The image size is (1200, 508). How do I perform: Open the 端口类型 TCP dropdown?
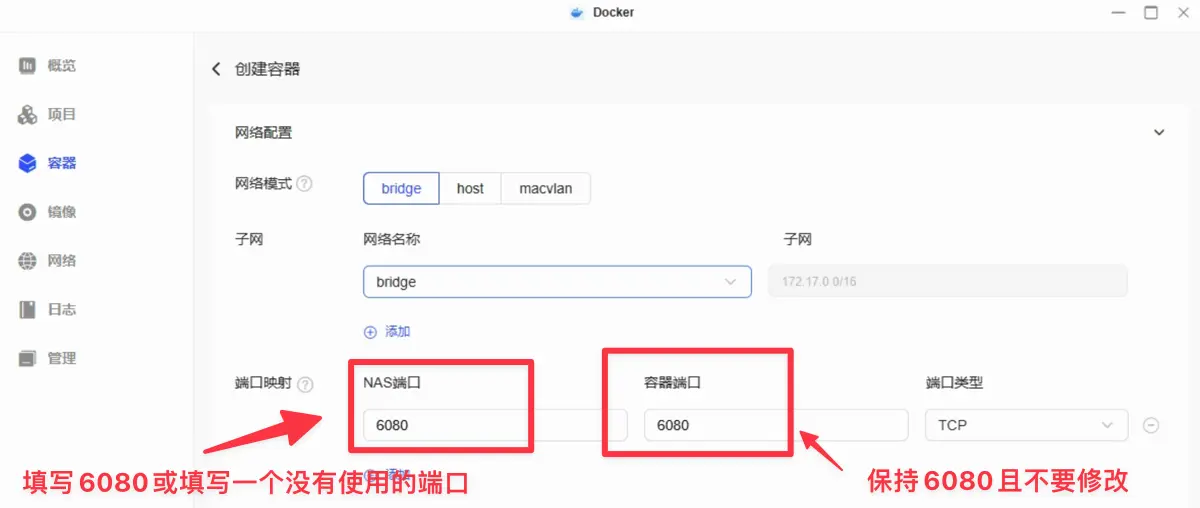point(1027,425)
